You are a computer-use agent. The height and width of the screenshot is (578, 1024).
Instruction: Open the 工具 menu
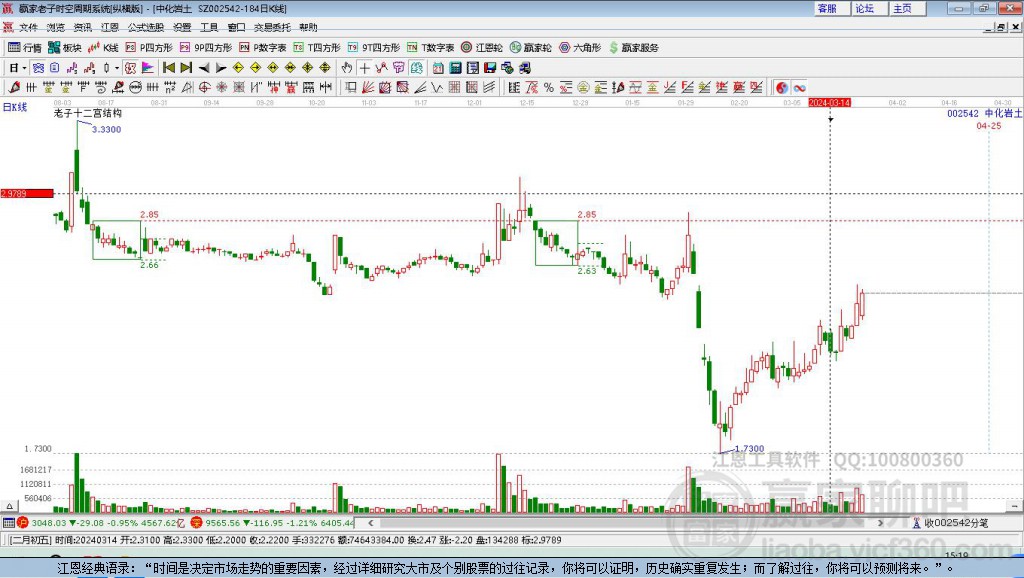[209, 27]
